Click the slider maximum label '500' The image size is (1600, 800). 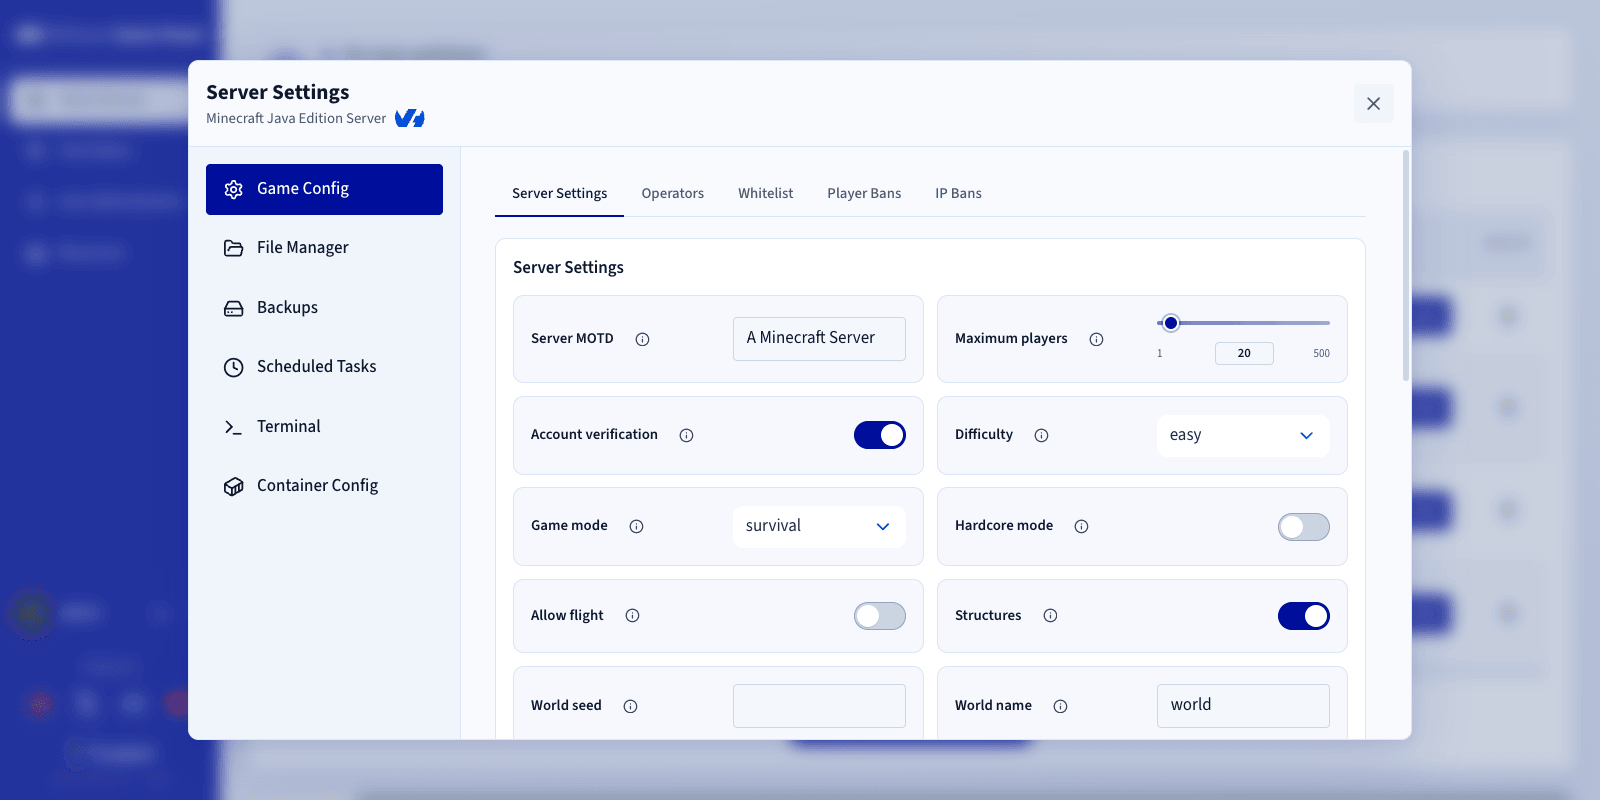(1321, 353)
